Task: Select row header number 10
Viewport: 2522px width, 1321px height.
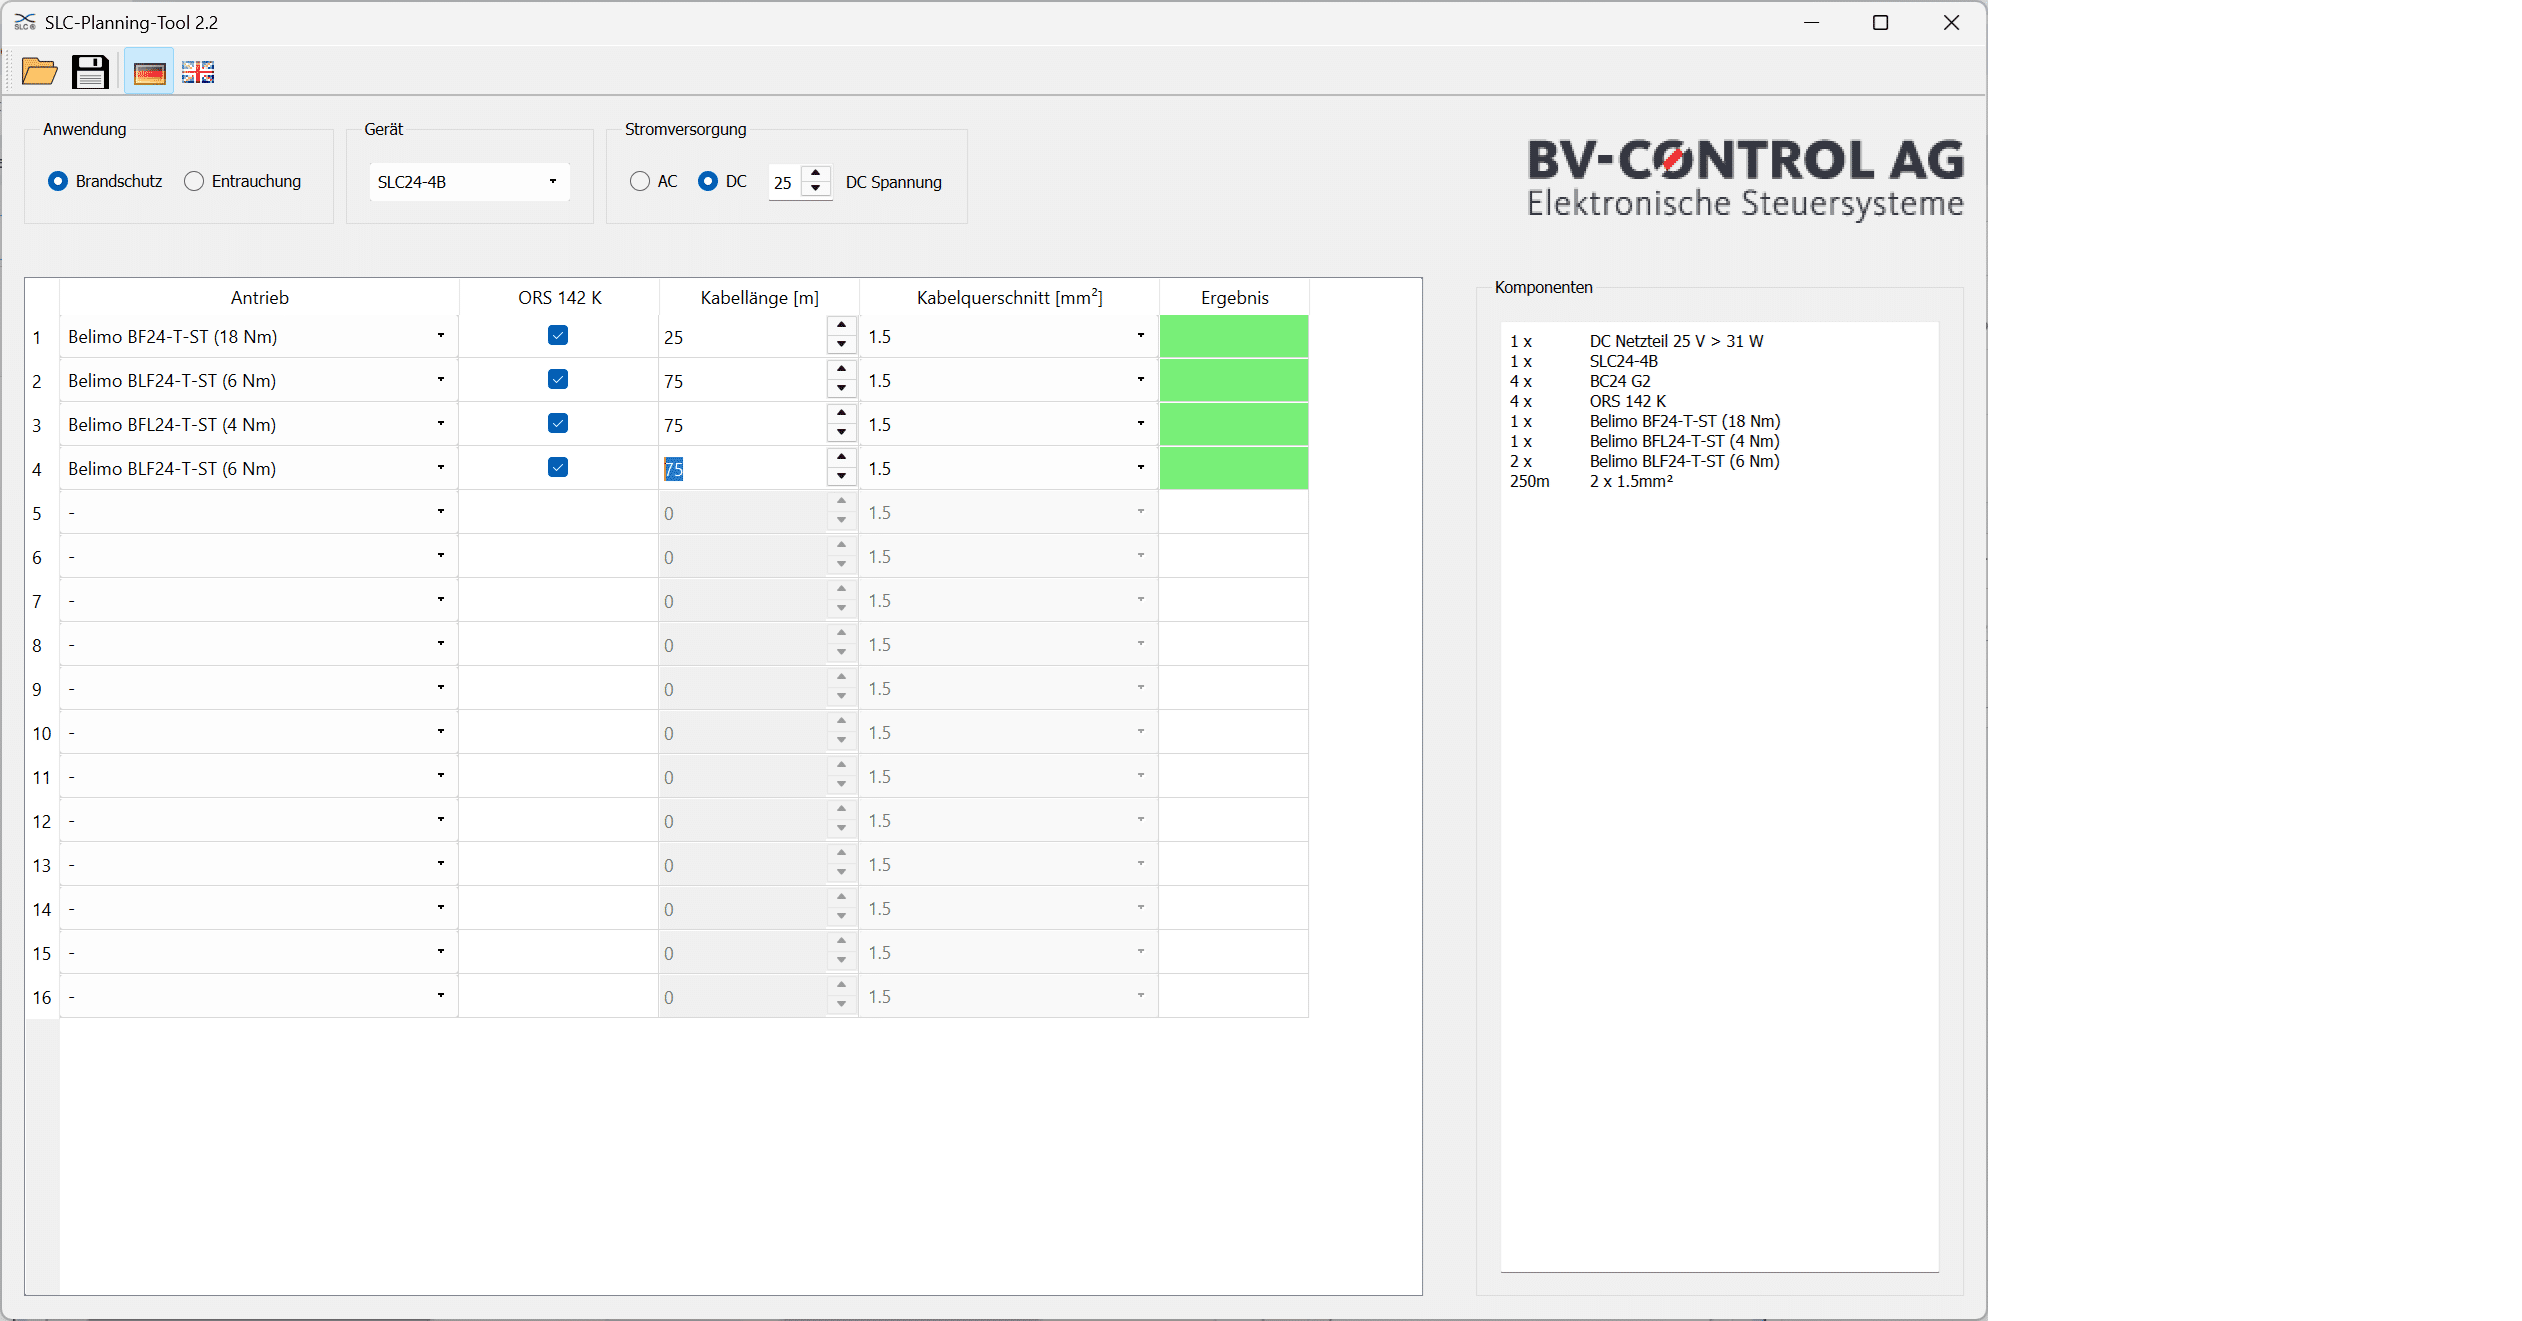Action: [42, 733]
